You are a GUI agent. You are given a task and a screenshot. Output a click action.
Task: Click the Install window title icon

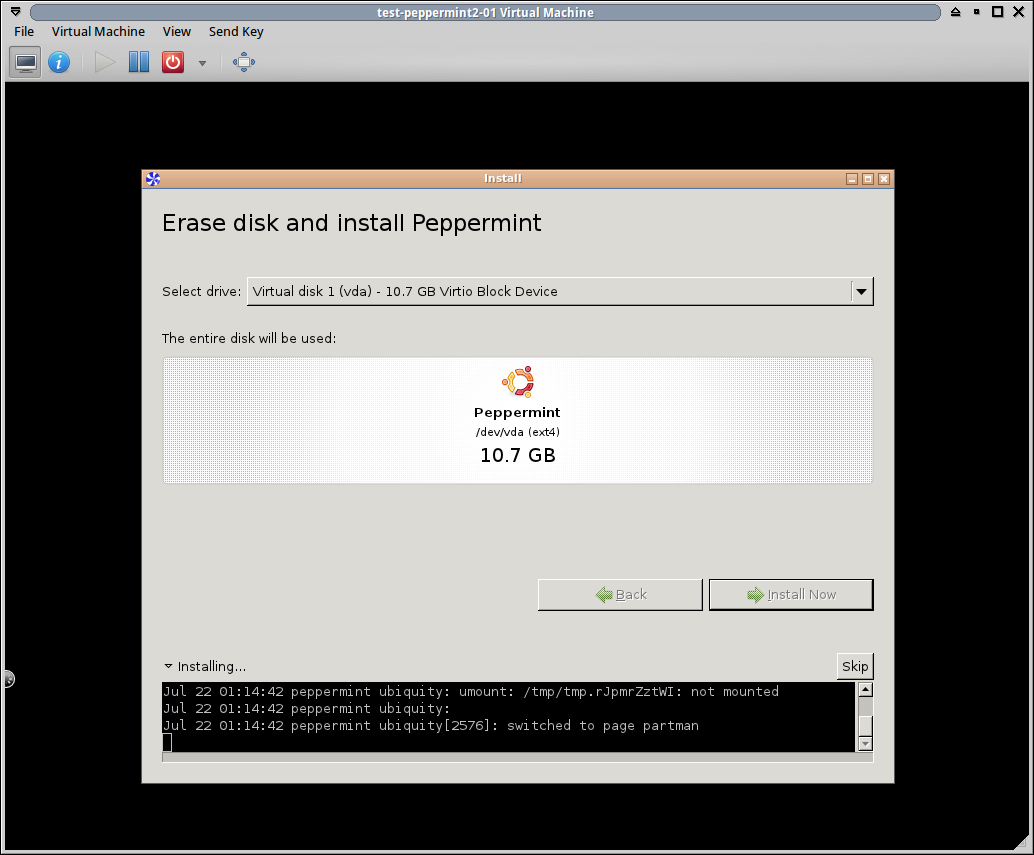(x=153, y=179)
